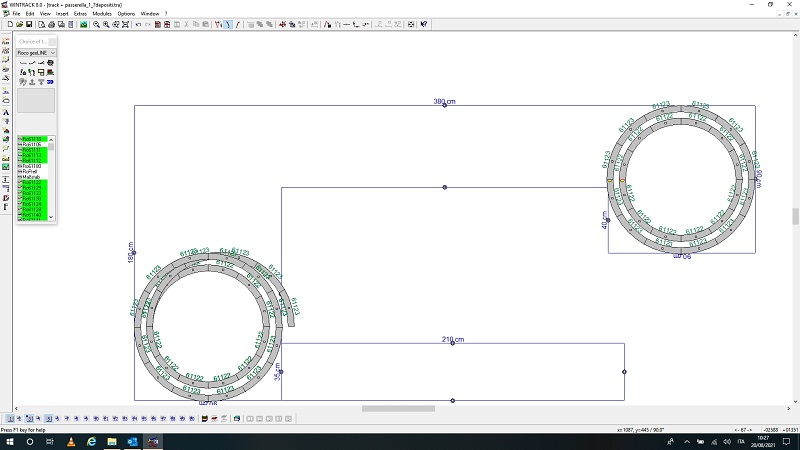Click the Save icon in the toolbar
The image size is (800, 450).
click(29, 24)
